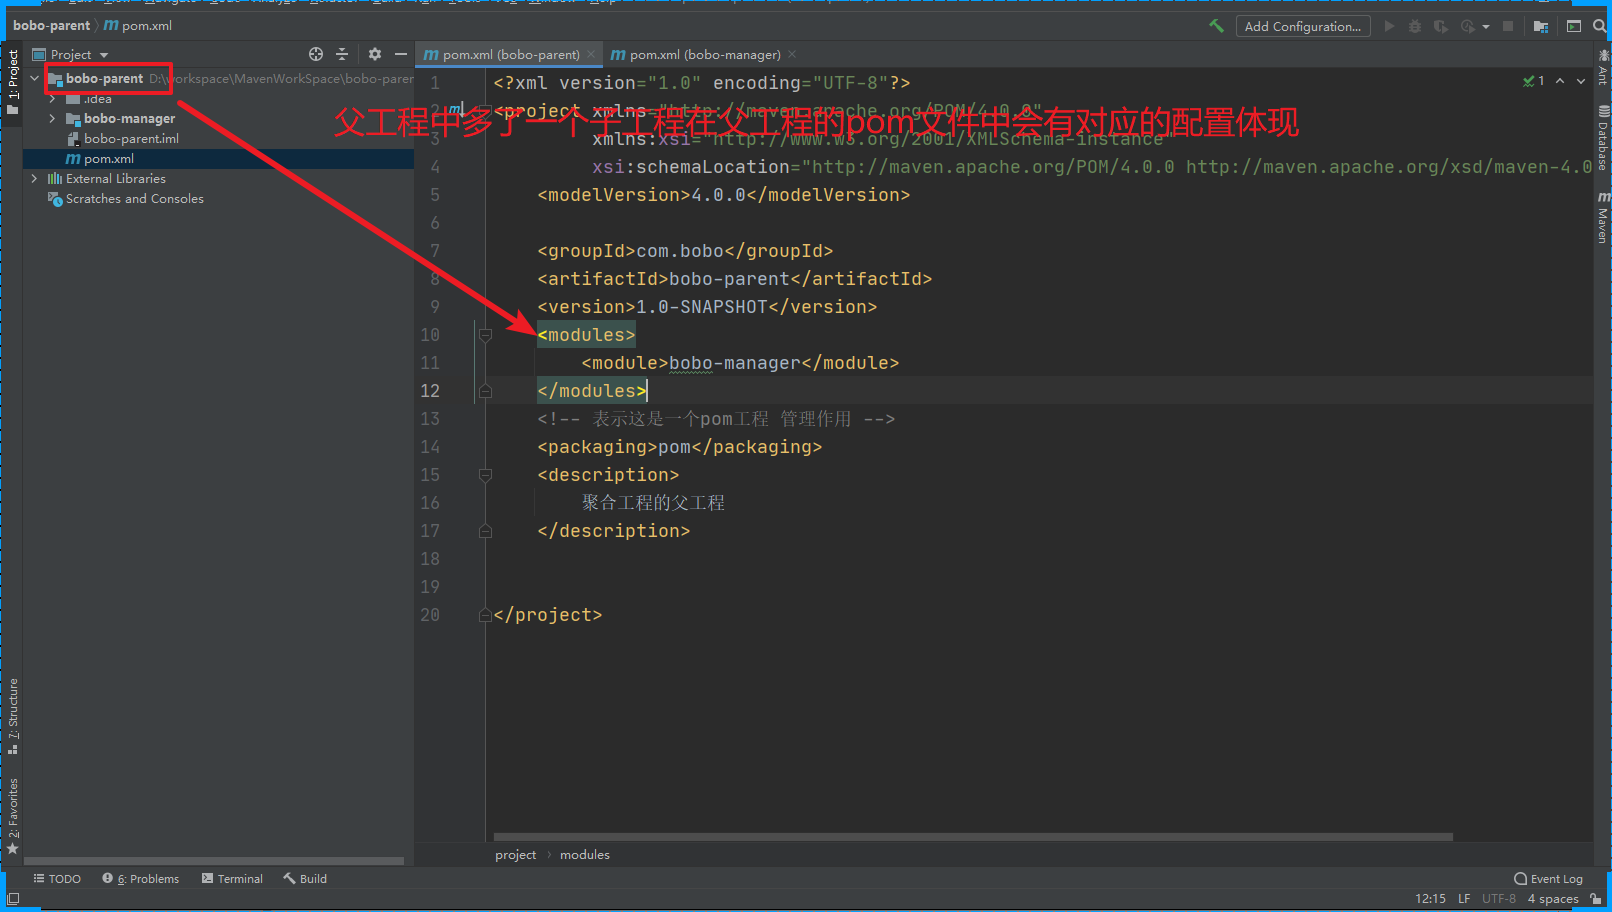This screenshot has width=1612, height=912.
Task: Select bobo-parent.iml file in tree
Action: pos(131,138)
